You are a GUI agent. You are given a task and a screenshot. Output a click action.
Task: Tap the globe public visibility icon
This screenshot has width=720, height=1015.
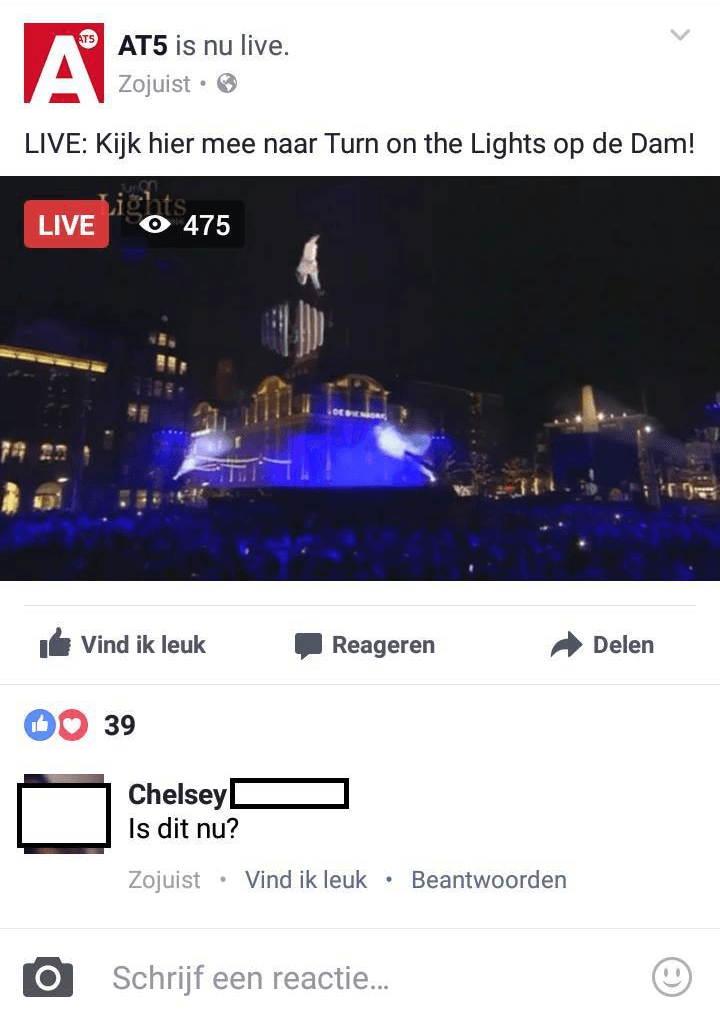pos(227,84)
